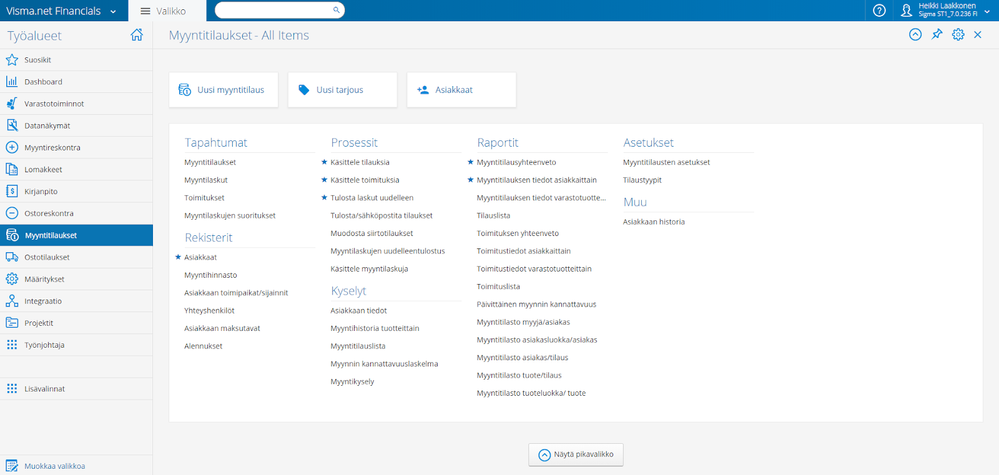999x475 pixels.
Task: Click the search magnifier icon
Action: (336, 10)
